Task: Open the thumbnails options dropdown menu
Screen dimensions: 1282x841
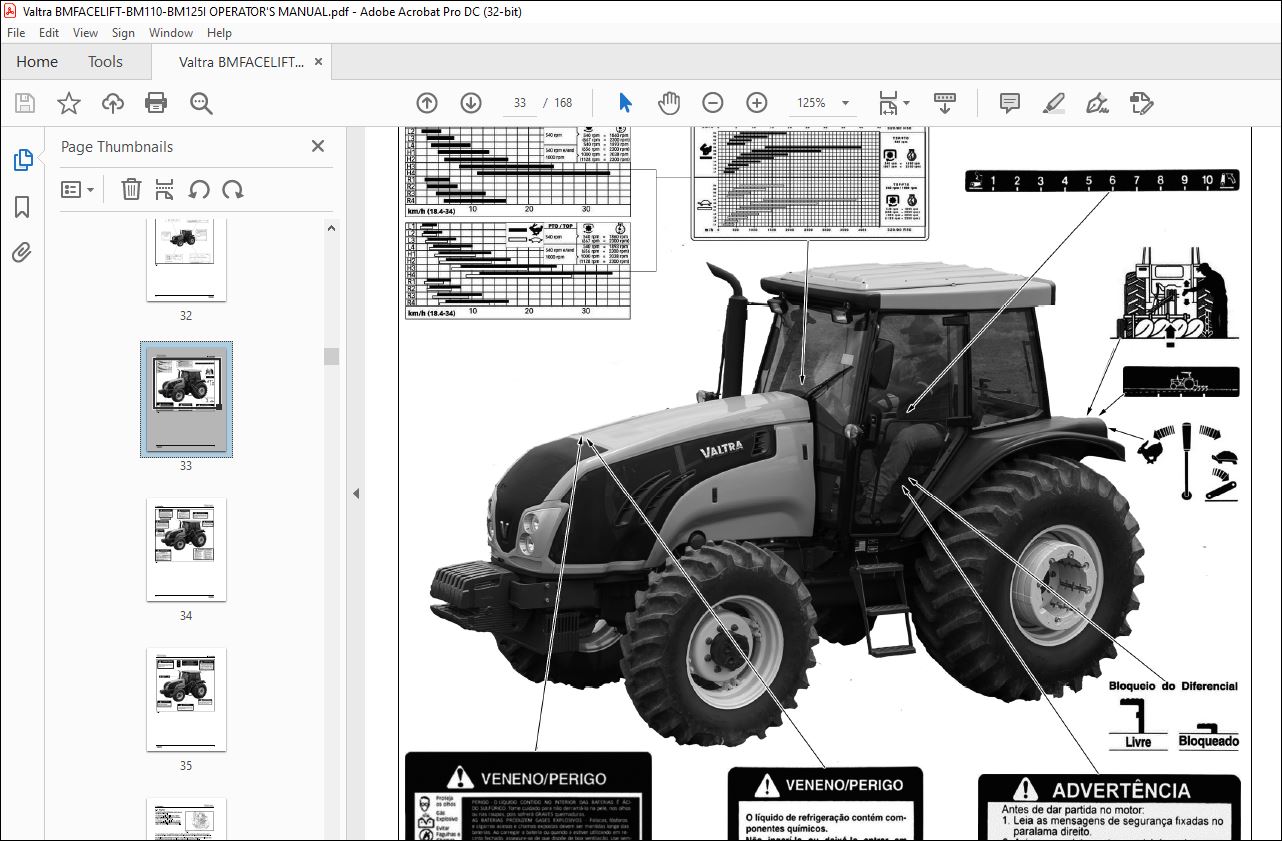Action: click(x=77, y=189)
